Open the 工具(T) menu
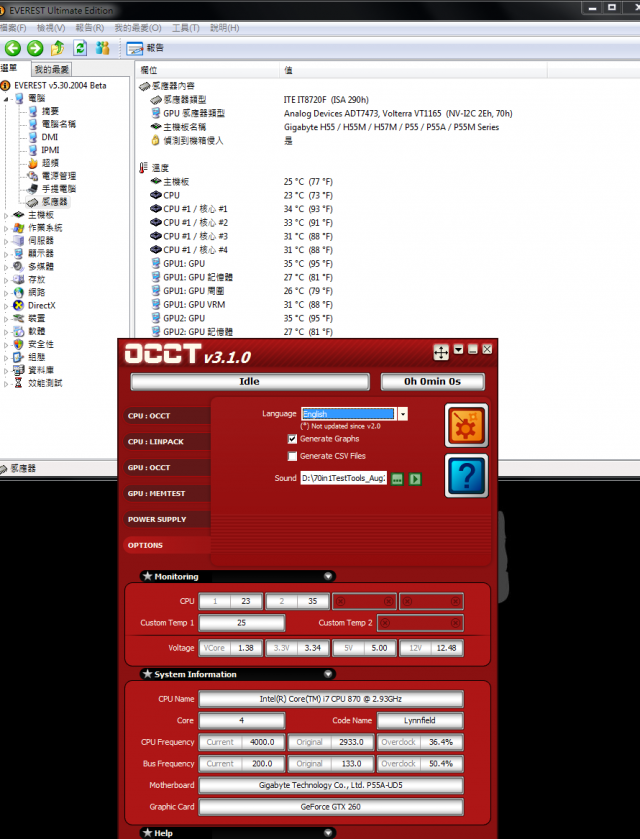This screenshot has height=840, width=640. (186, 28)
